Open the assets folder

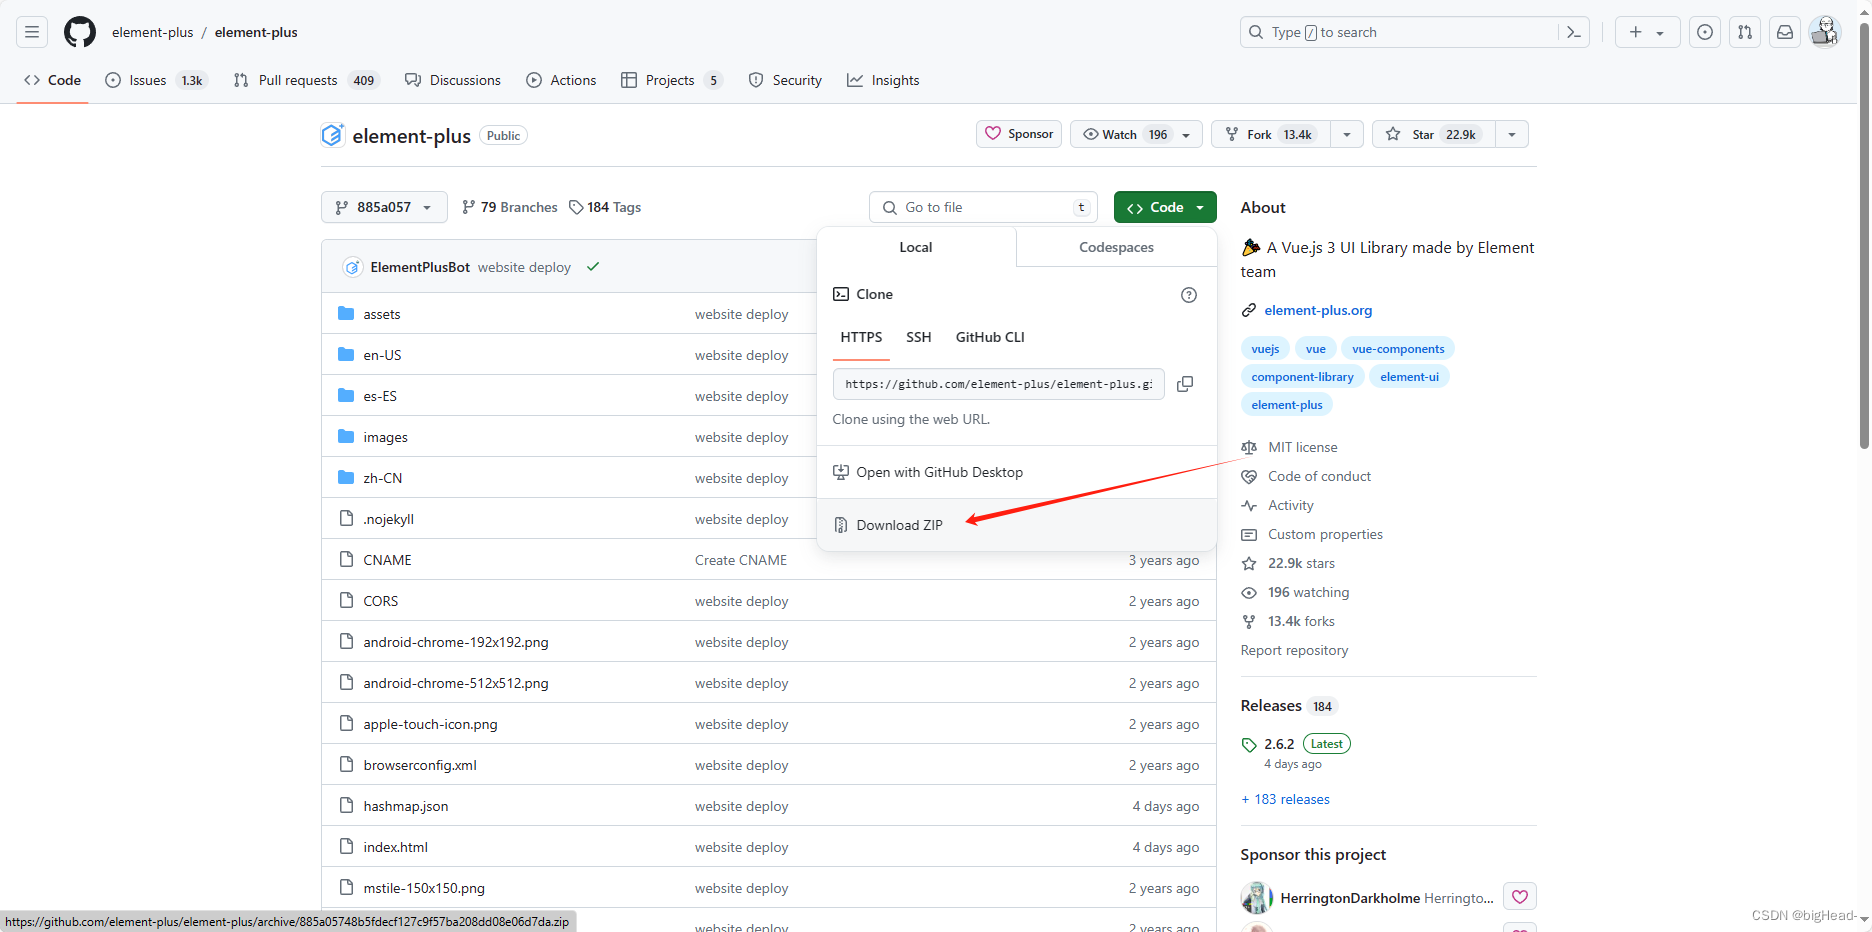click(x=382, y=314)
